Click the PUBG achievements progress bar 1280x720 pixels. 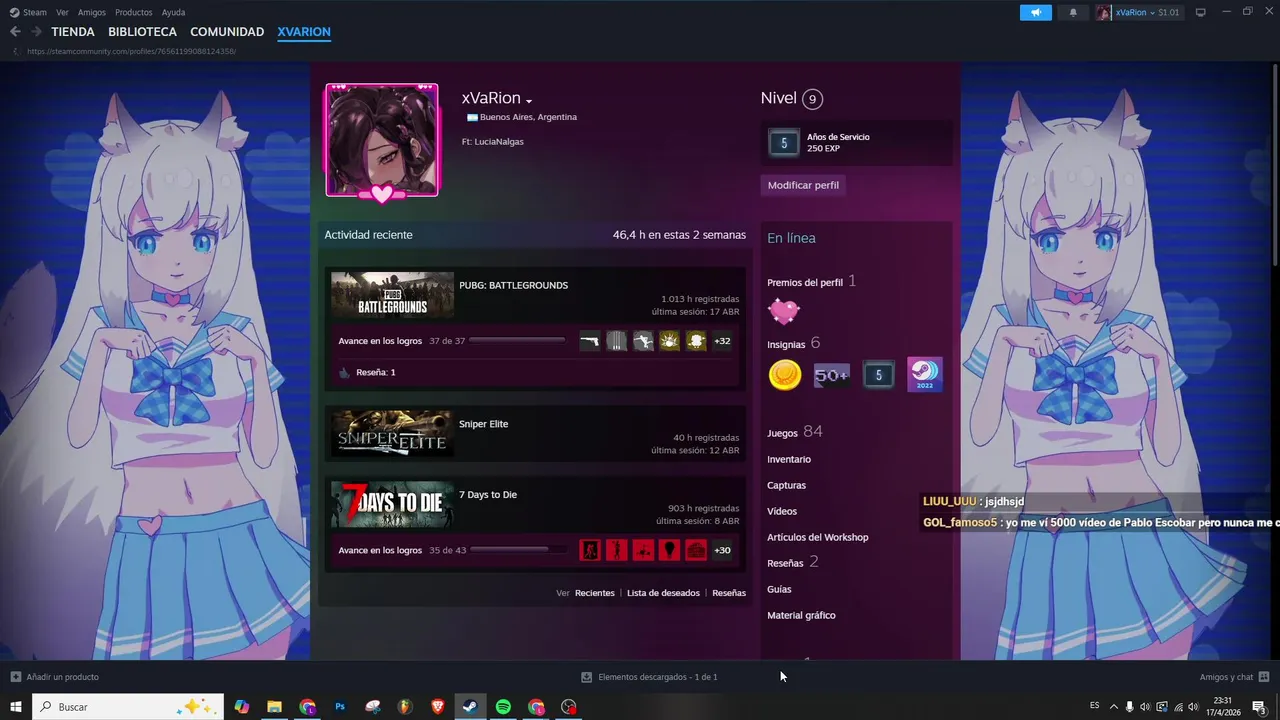[517, 341]
